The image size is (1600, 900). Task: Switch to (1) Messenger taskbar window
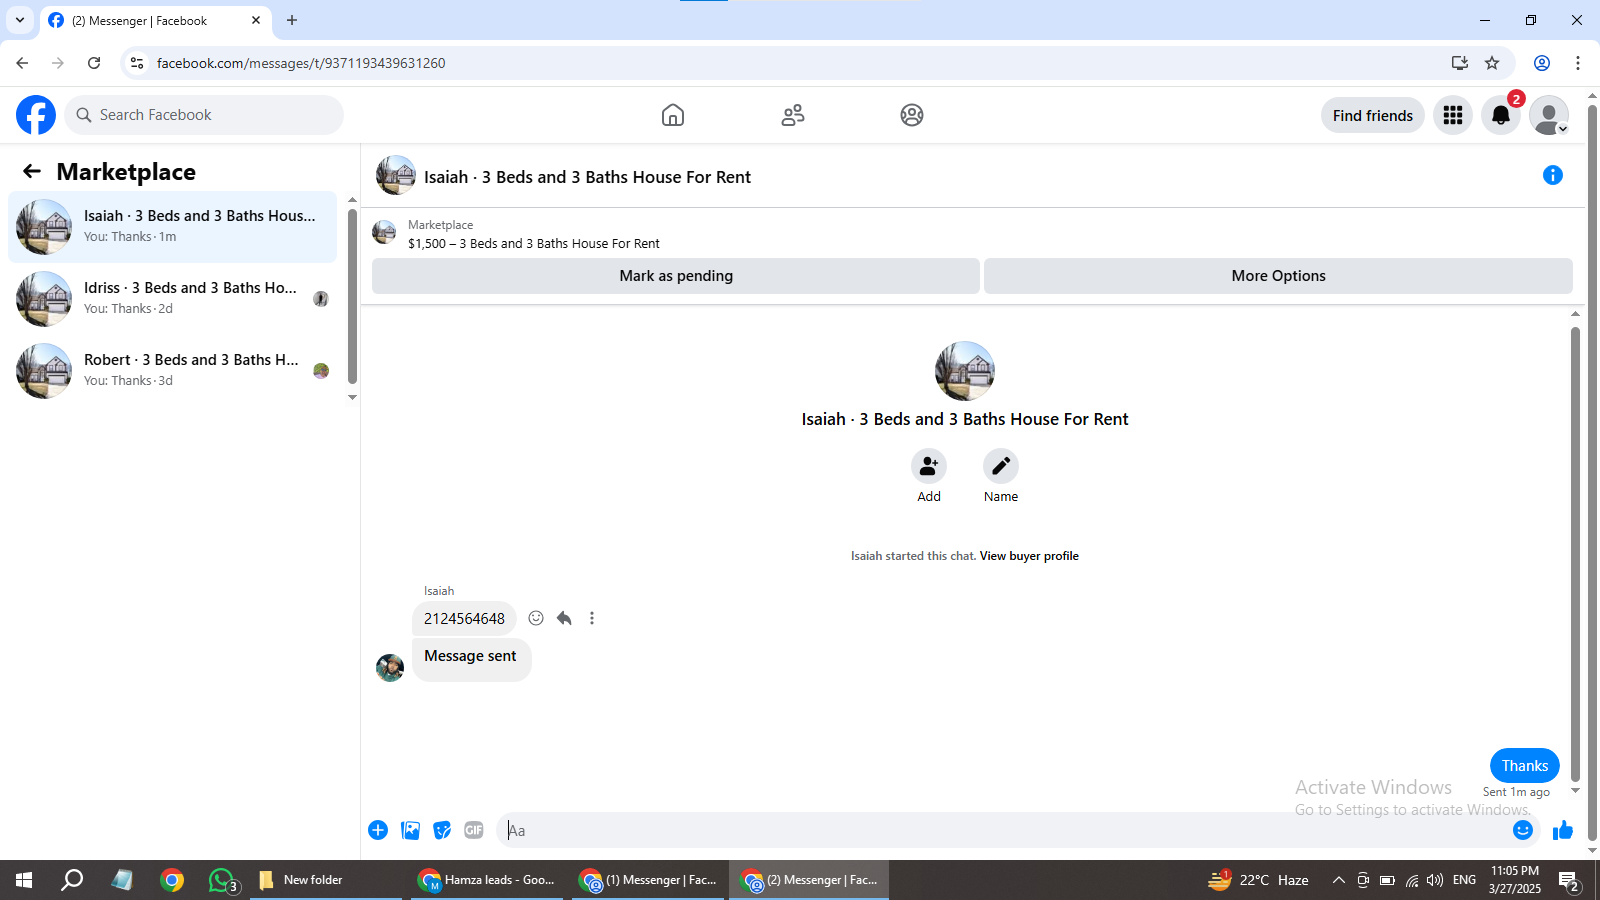pyautogui.click(x=649, y=880)
